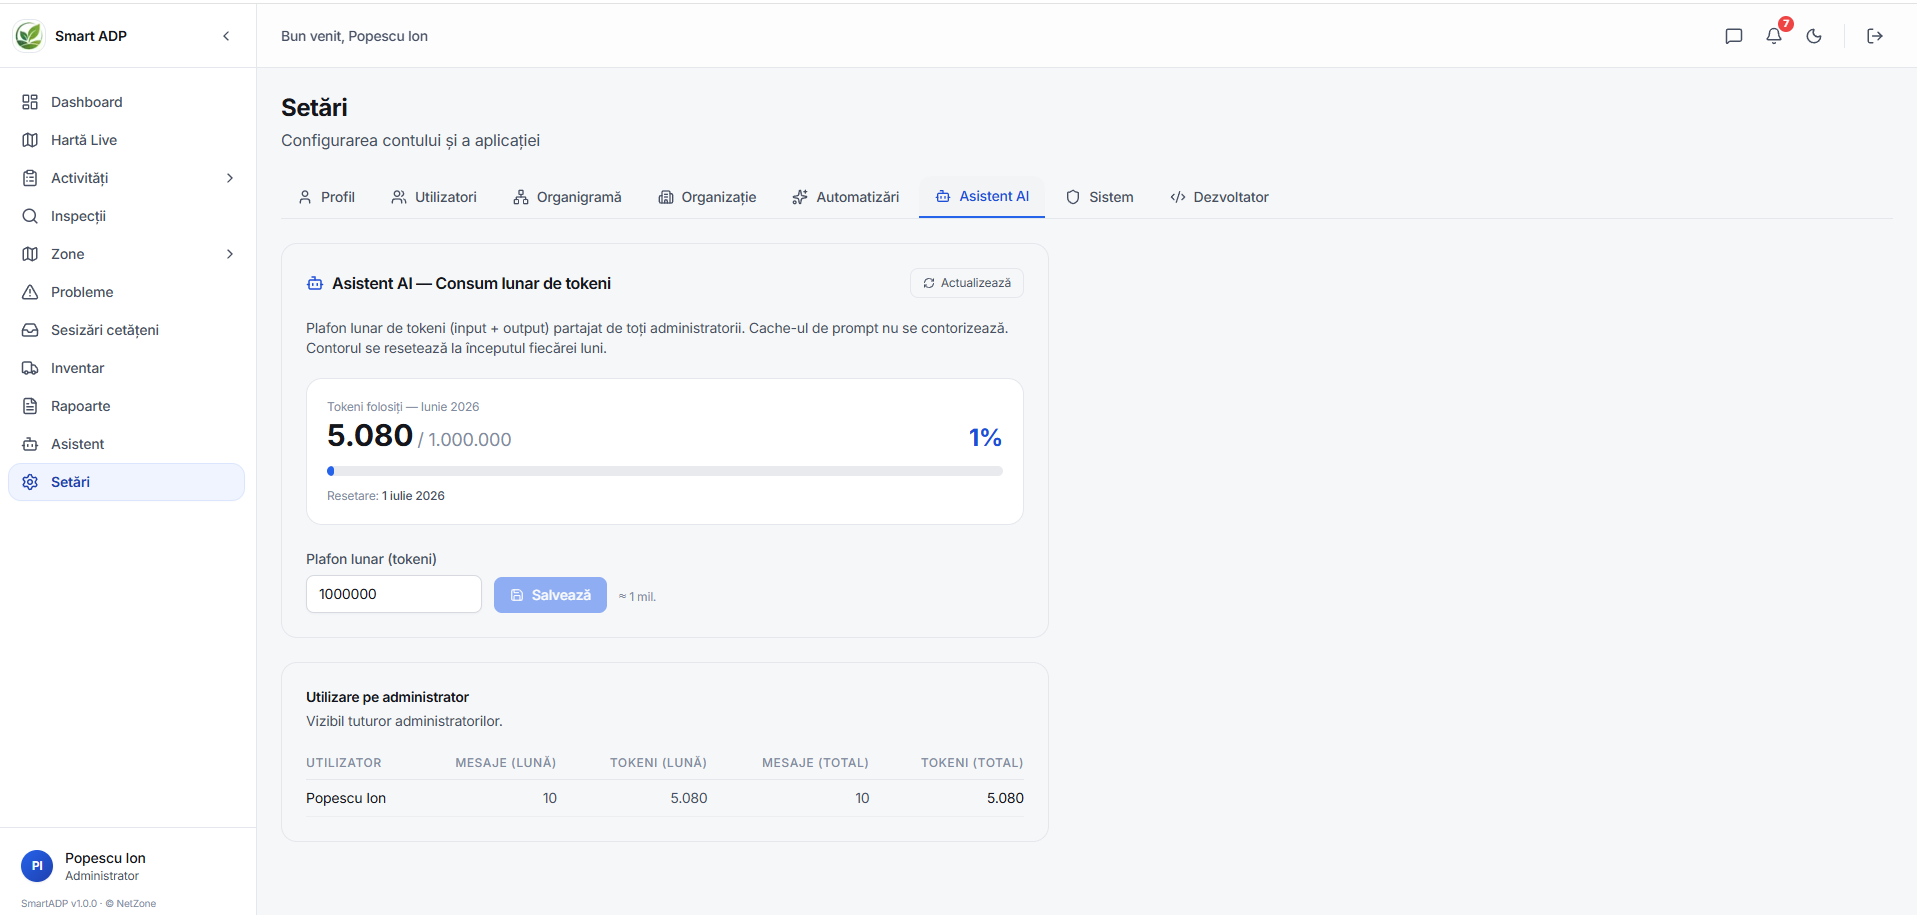Click the Sistem shield icon
This screenshot has height=915, width=1917.
(1073, 197)
